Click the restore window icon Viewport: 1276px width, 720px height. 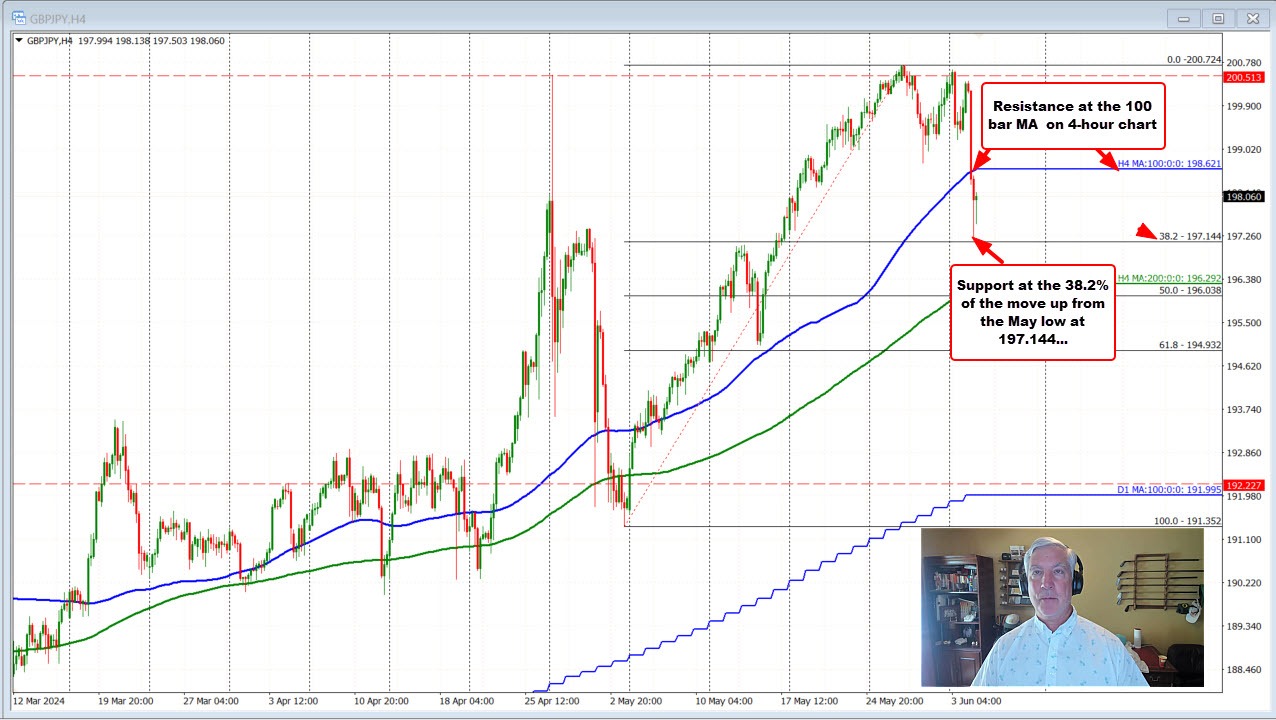coord(1217,17)
